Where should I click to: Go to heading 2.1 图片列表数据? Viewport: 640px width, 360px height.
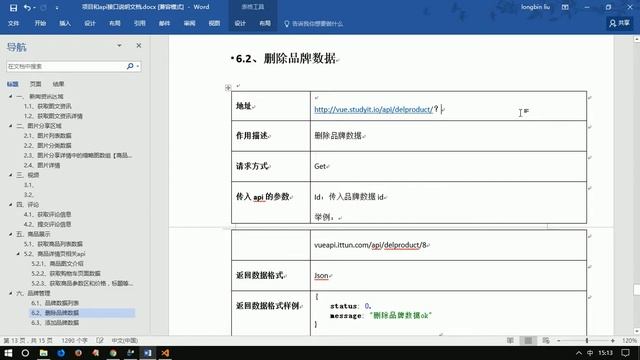pyautogui.click(x=48, y=136)
